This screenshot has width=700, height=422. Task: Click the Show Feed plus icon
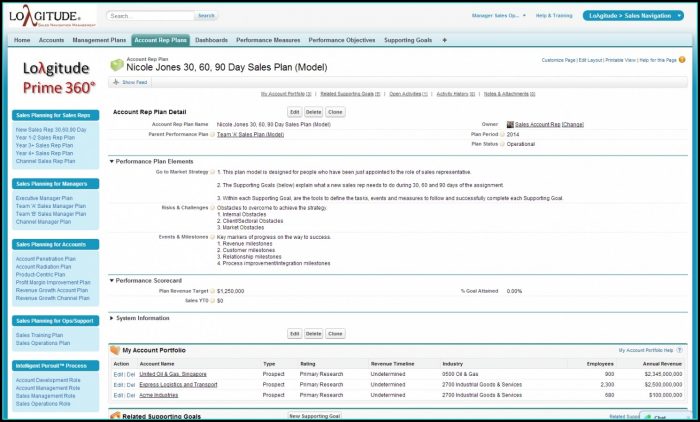coord(116,82)
